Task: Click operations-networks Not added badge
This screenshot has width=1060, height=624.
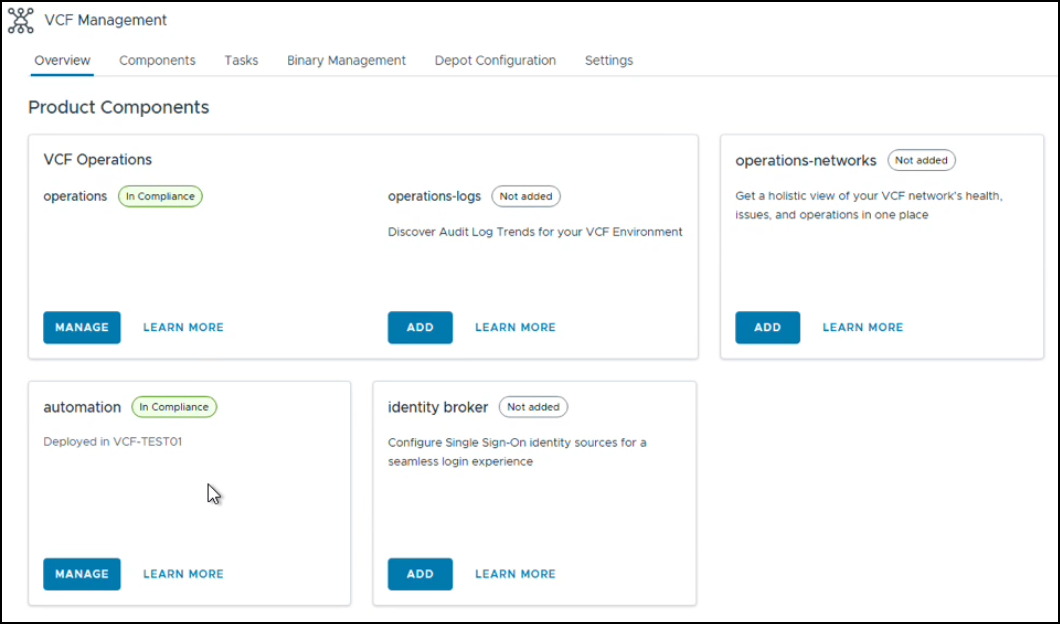Action: pyautogui.click(x=921, y=160)
